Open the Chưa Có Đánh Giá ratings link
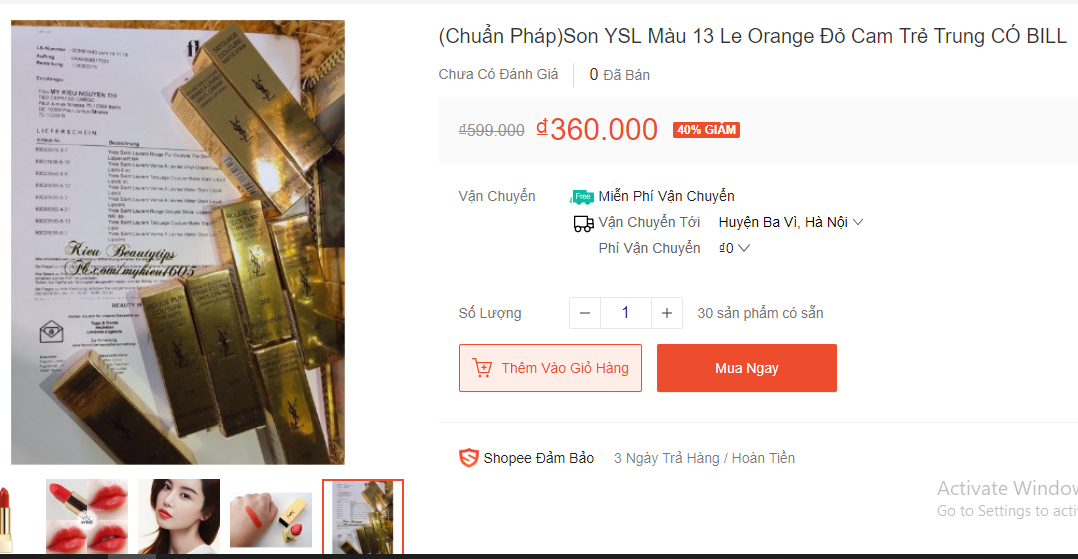1078x559 pixels. pyautogui.click(x=498, y=74)
